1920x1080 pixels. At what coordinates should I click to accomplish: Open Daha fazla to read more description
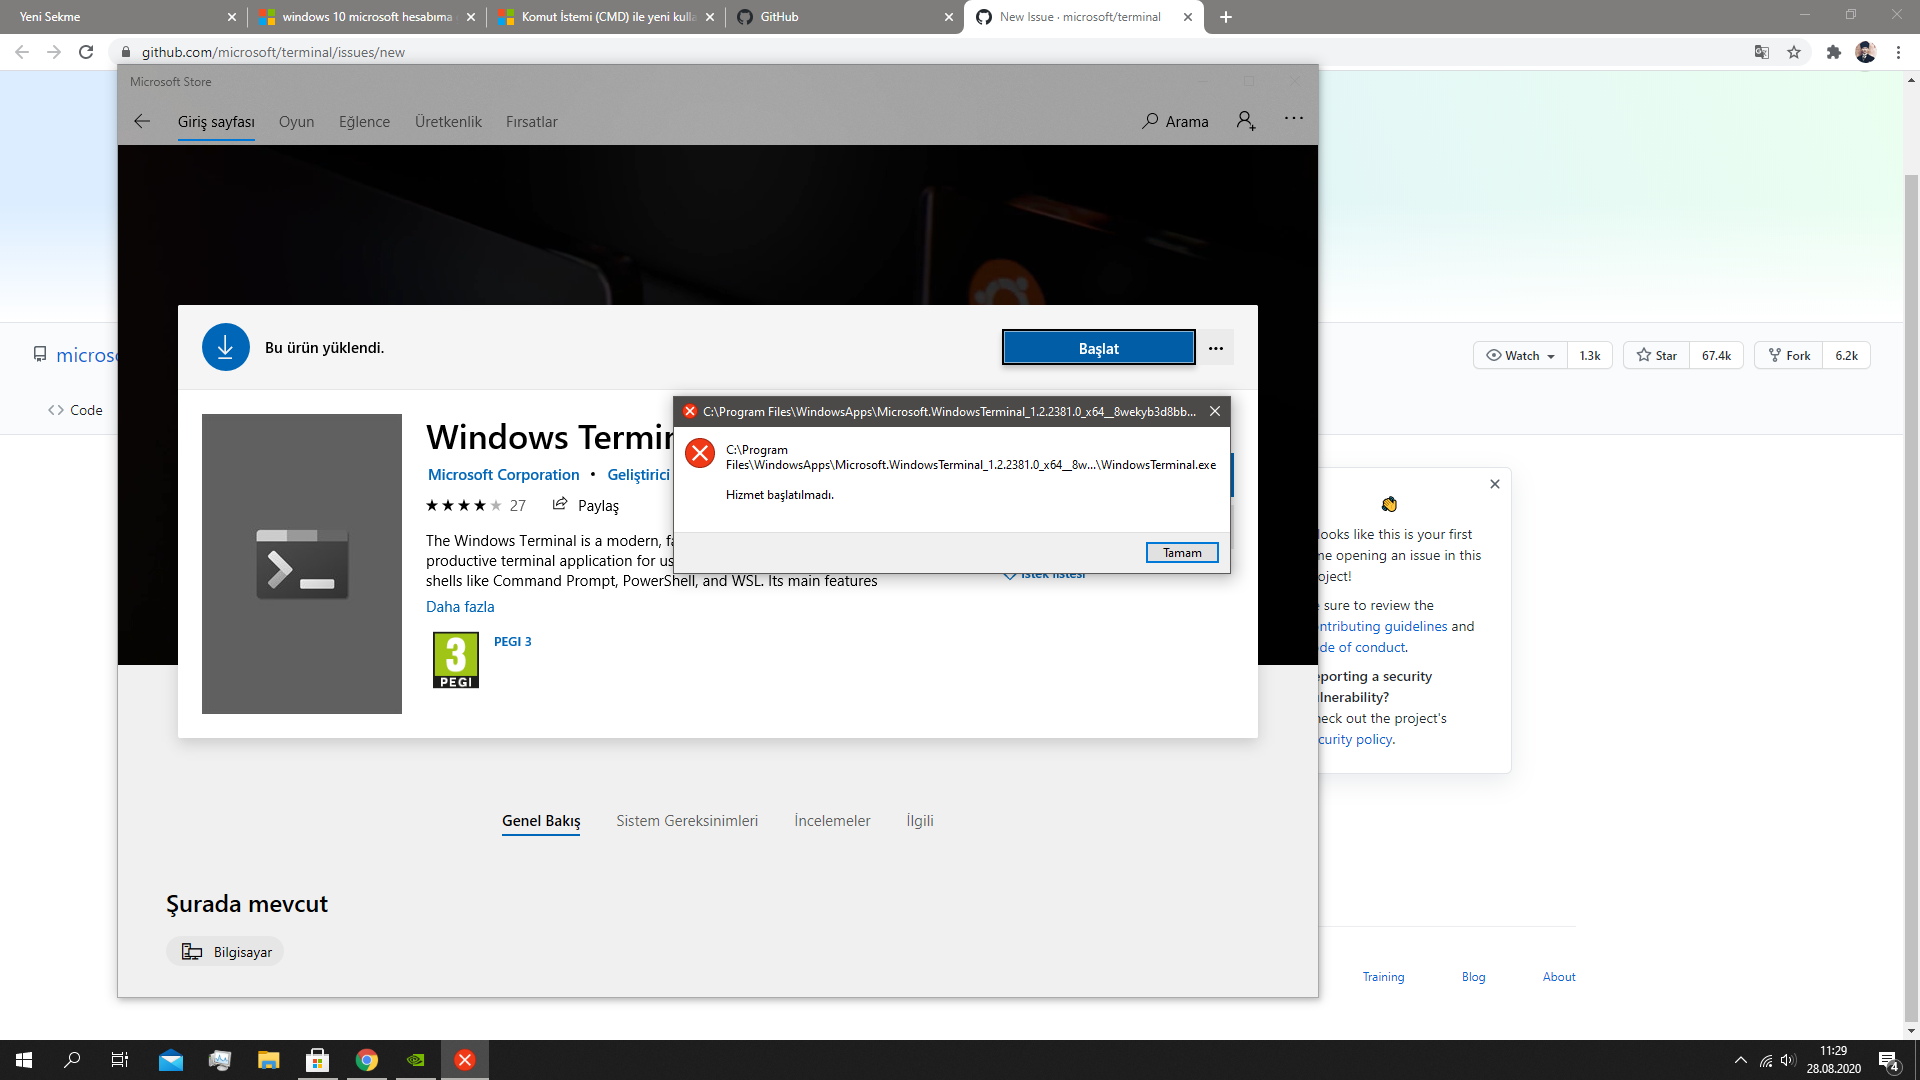(x=460, y=606)
